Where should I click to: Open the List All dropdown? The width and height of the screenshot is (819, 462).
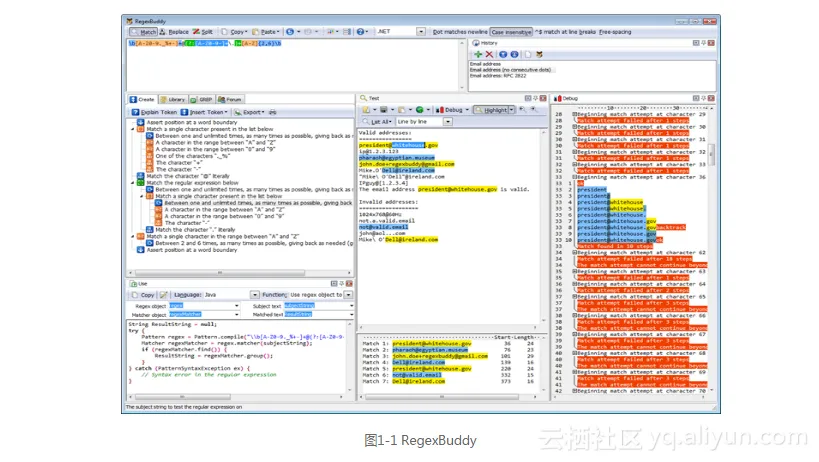377,122
